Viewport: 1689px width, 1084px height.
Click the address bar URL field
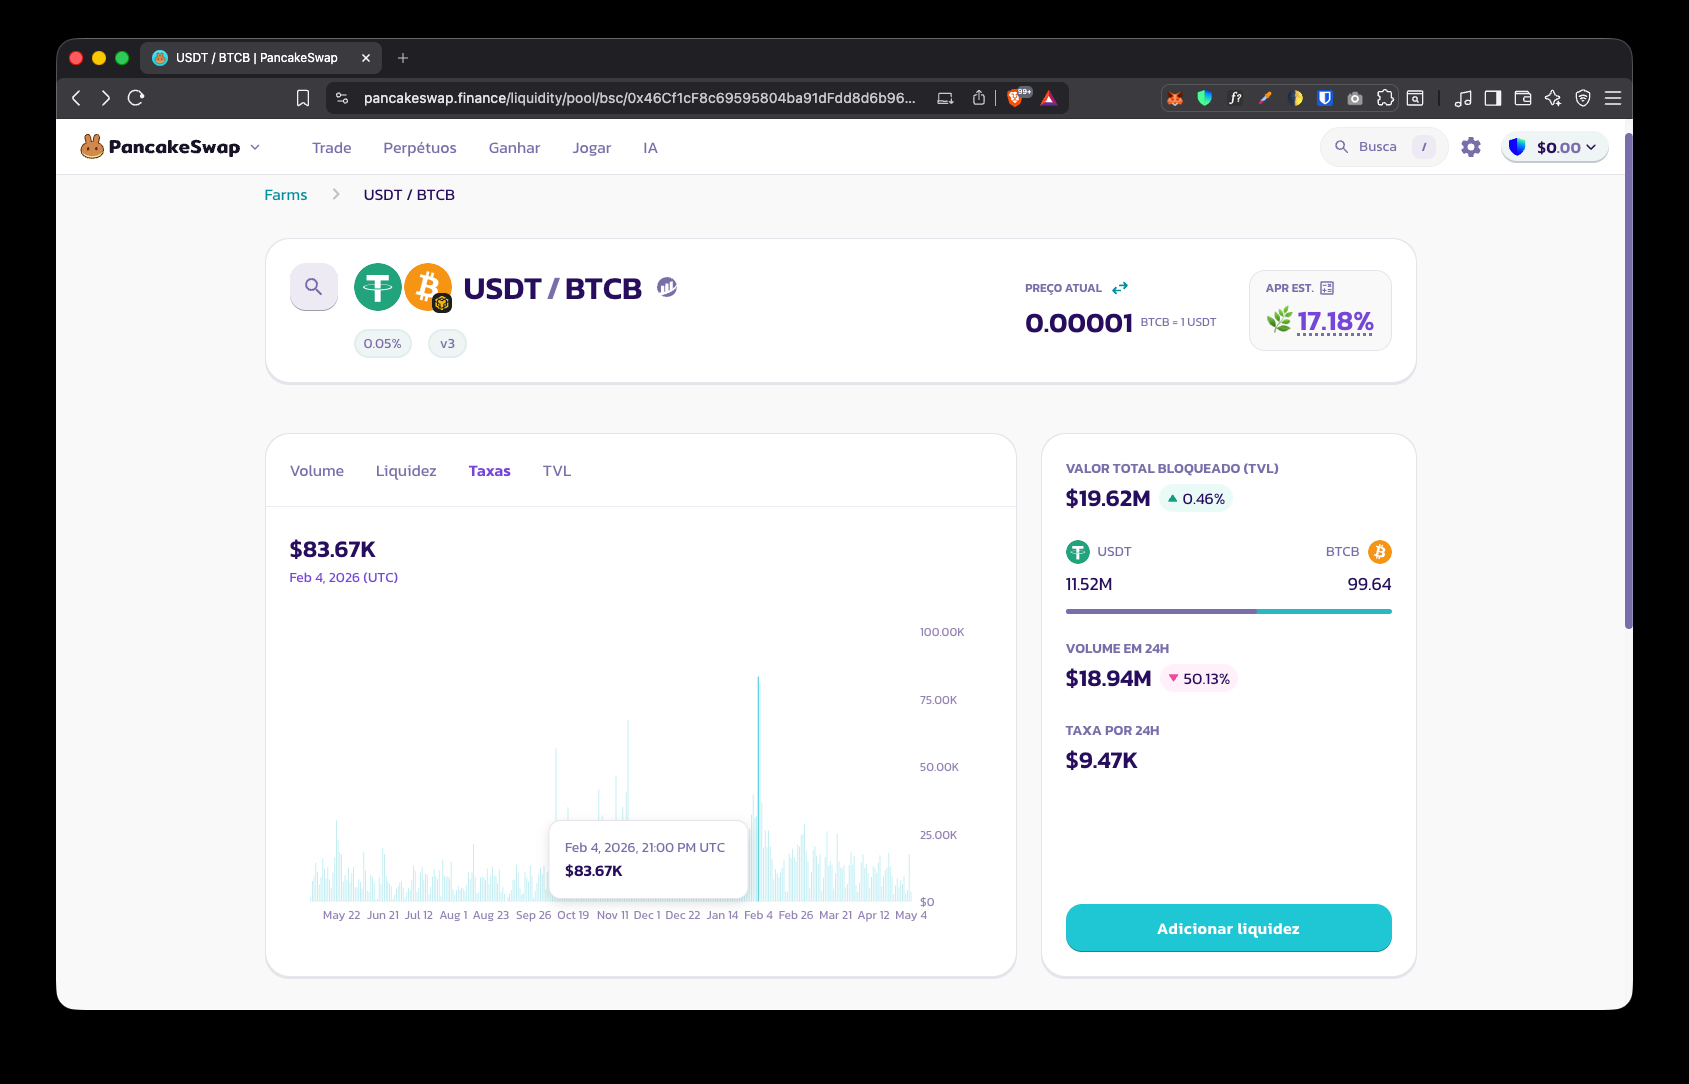click(640, 98)
